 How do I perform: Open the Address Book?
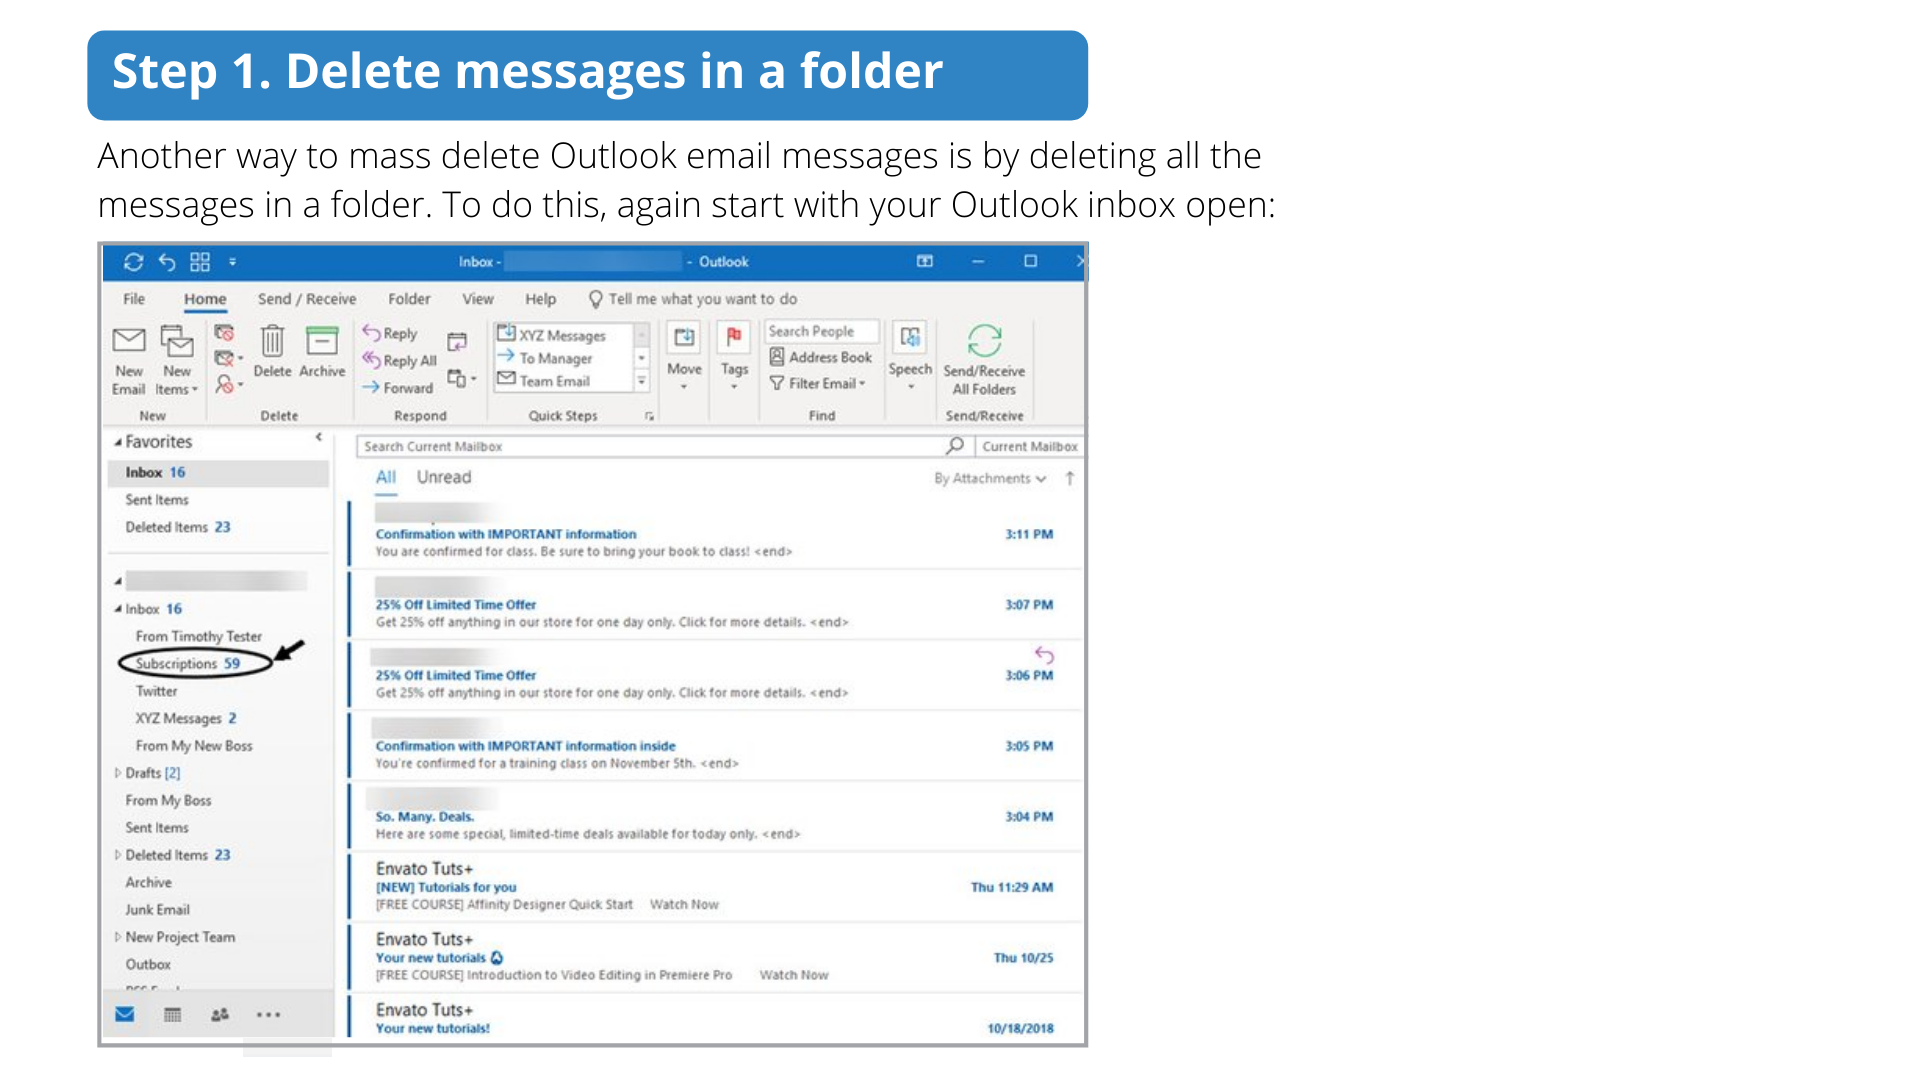click(820, 357)
